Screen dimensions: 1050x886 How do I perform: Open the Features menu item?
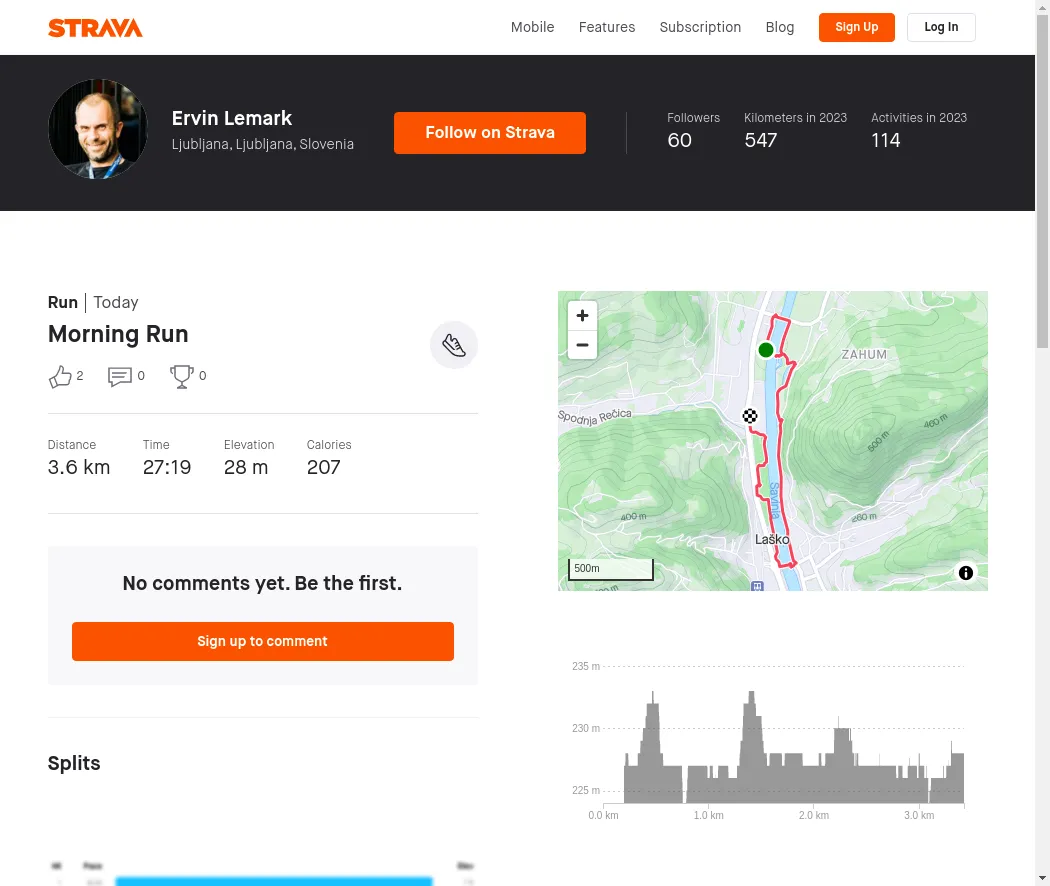(x=607, y=27)
